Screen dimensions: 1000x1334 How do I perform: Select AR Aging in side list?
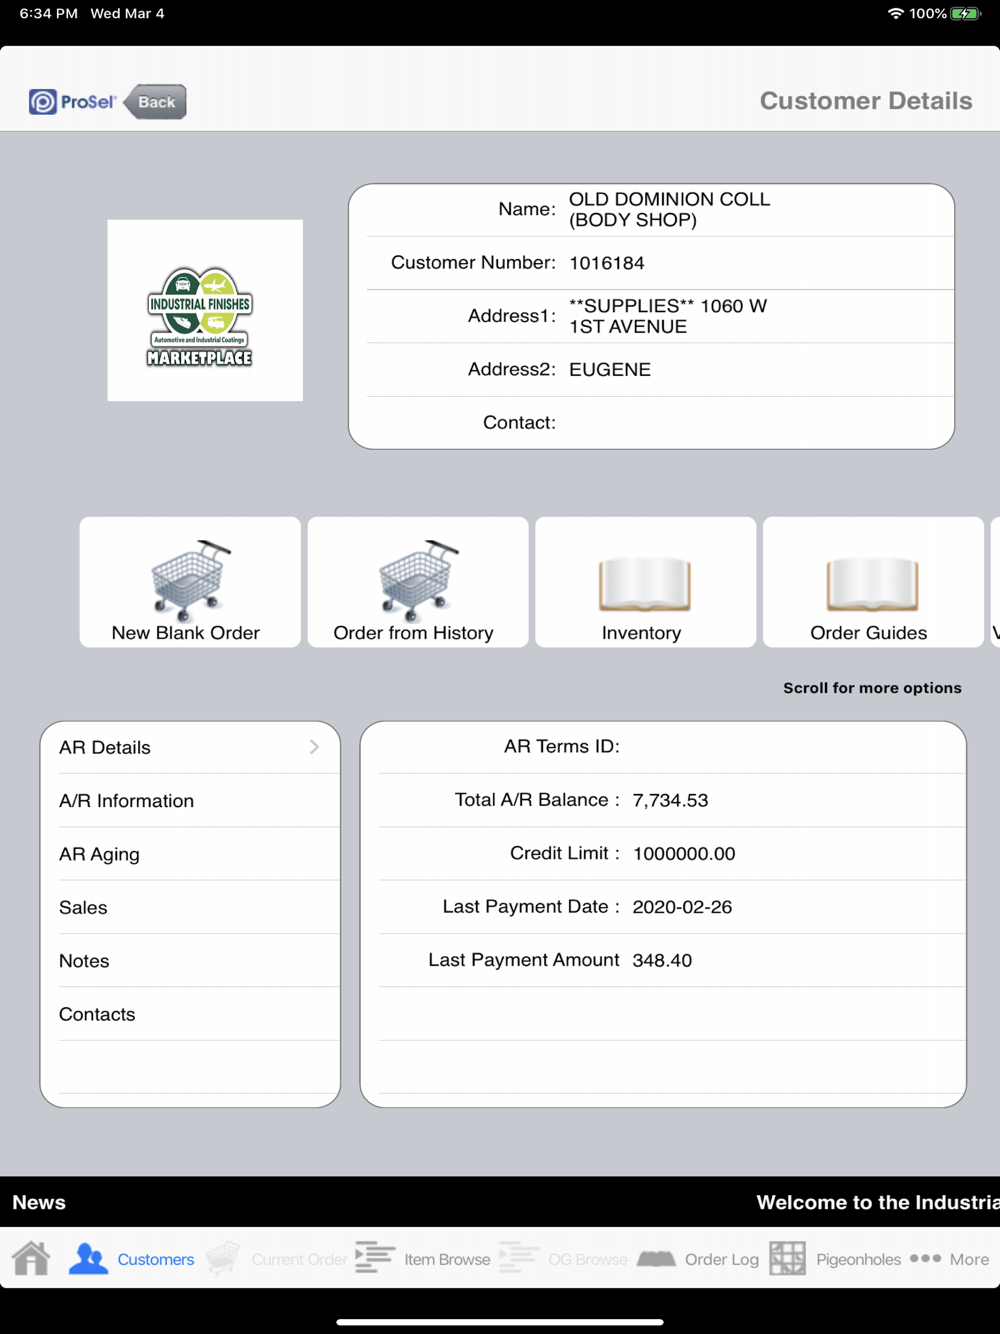[x=190, y=854]
